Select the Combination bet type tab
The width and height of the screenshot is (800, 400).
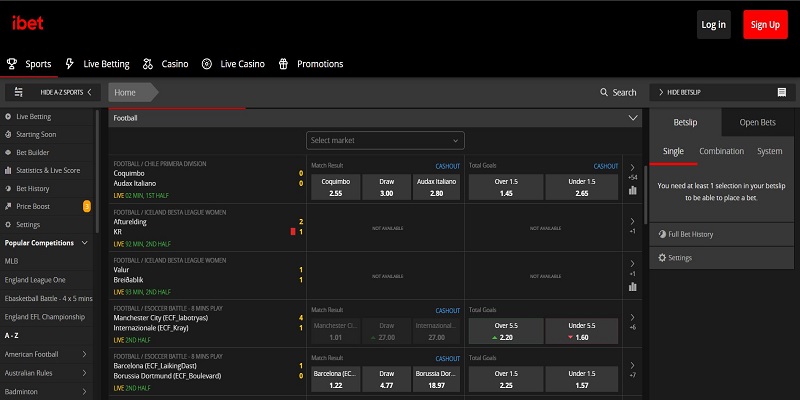point(721,151)
